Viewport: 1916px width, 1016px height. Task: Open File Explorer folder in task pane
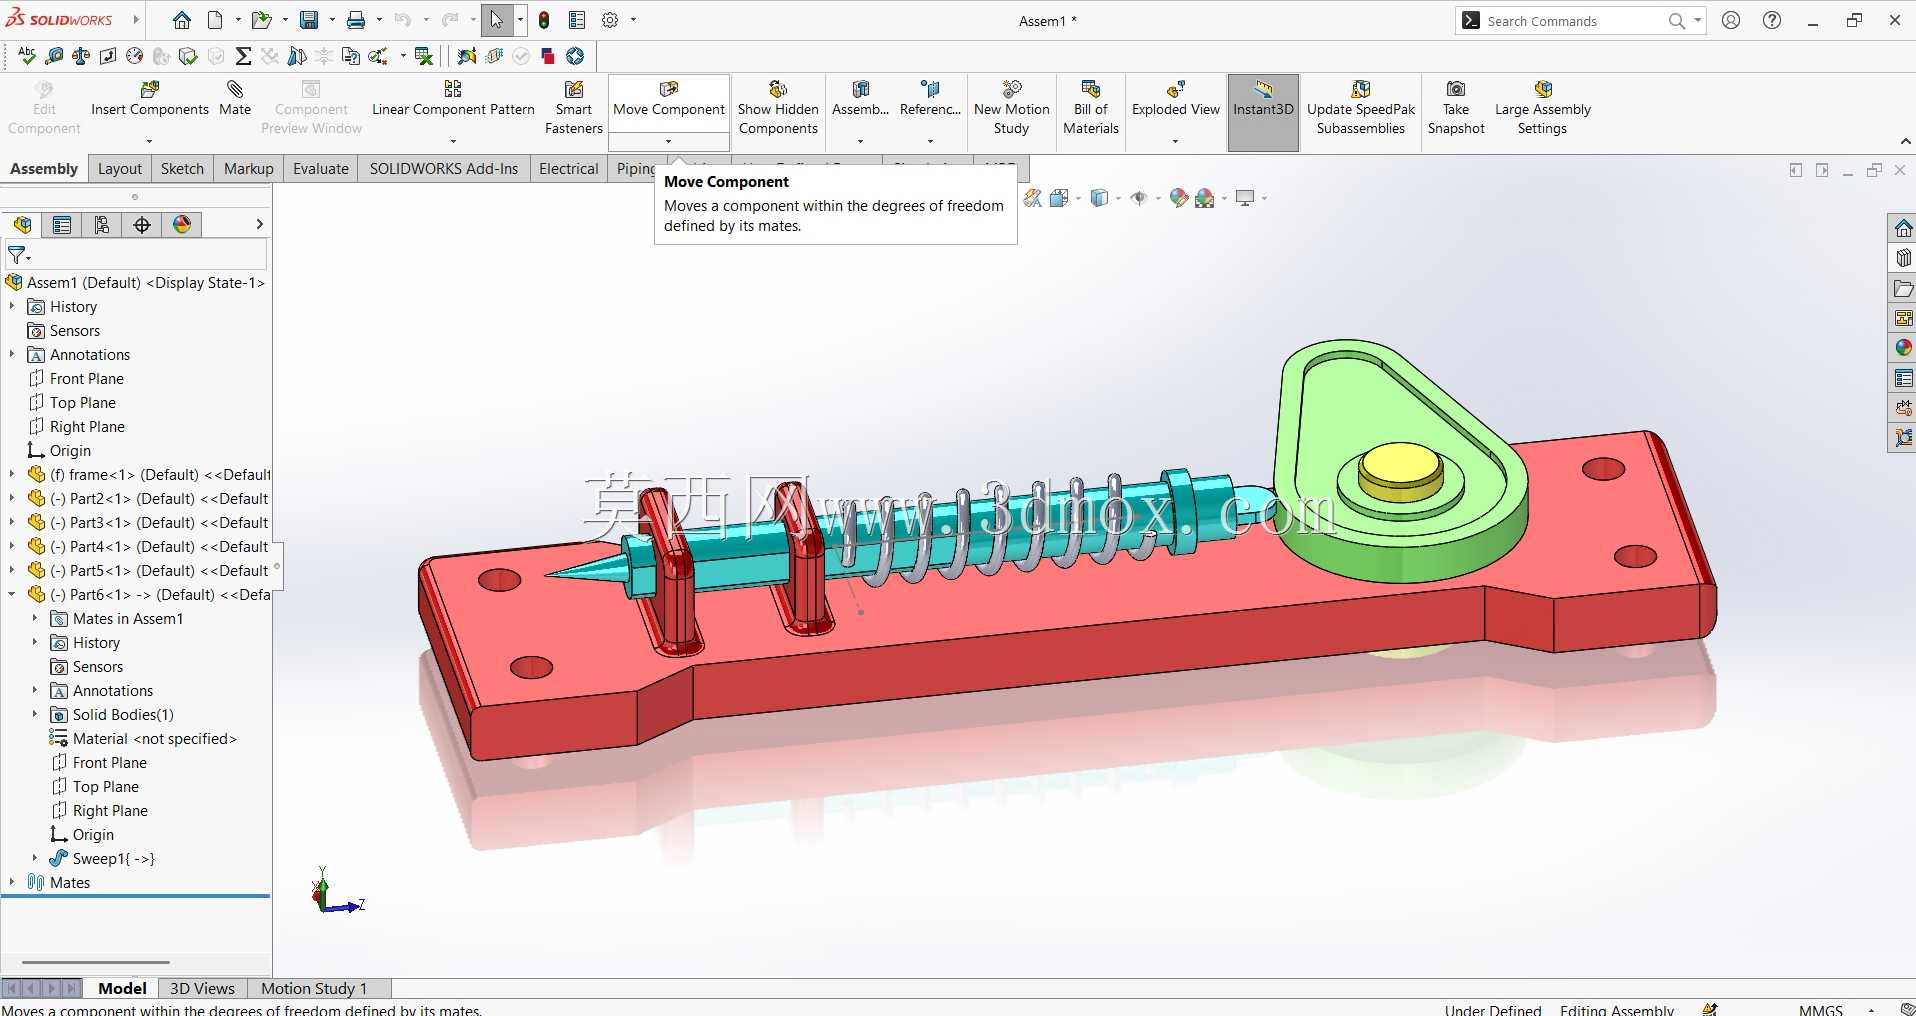click(x=1903, y=288)
